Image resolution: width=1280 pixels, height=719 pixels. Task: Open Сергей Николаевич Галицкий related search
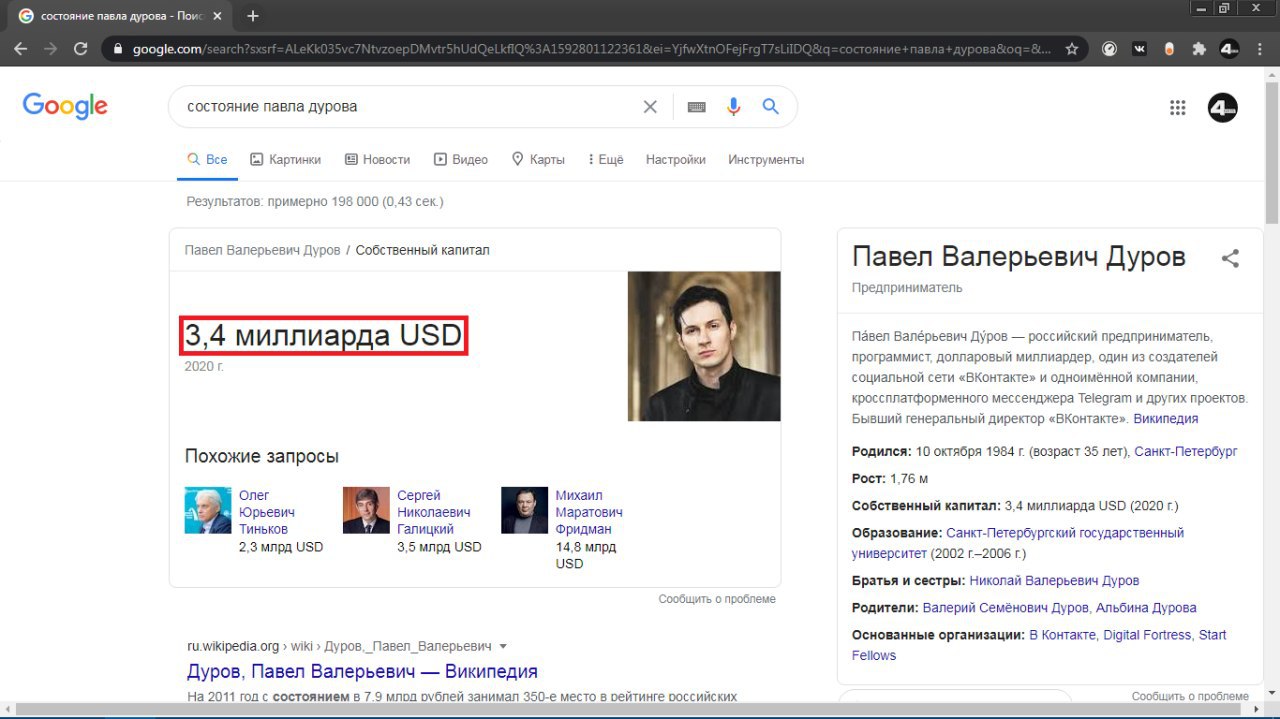coord(433,512)
